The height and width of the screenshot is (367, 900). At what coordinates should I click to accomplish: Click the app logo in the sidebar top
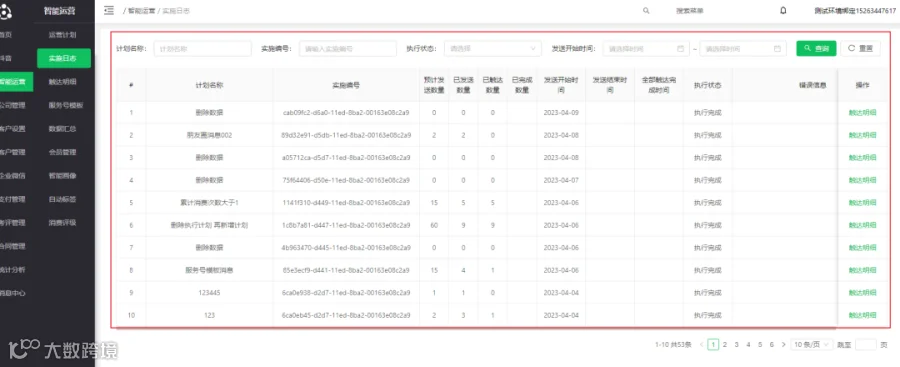[5, 10]
